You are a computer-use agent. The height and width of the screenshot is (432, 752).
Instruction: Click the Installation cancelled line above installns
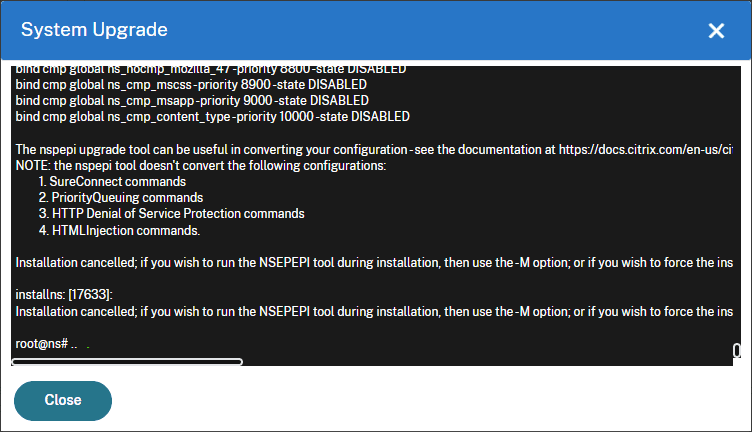pos(374,263)
